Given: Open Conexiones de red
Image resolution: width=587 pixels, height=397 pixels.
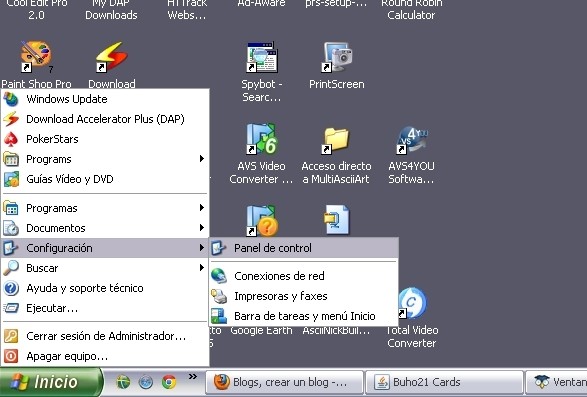Looking at the screenshot, I should coord(304,276).
